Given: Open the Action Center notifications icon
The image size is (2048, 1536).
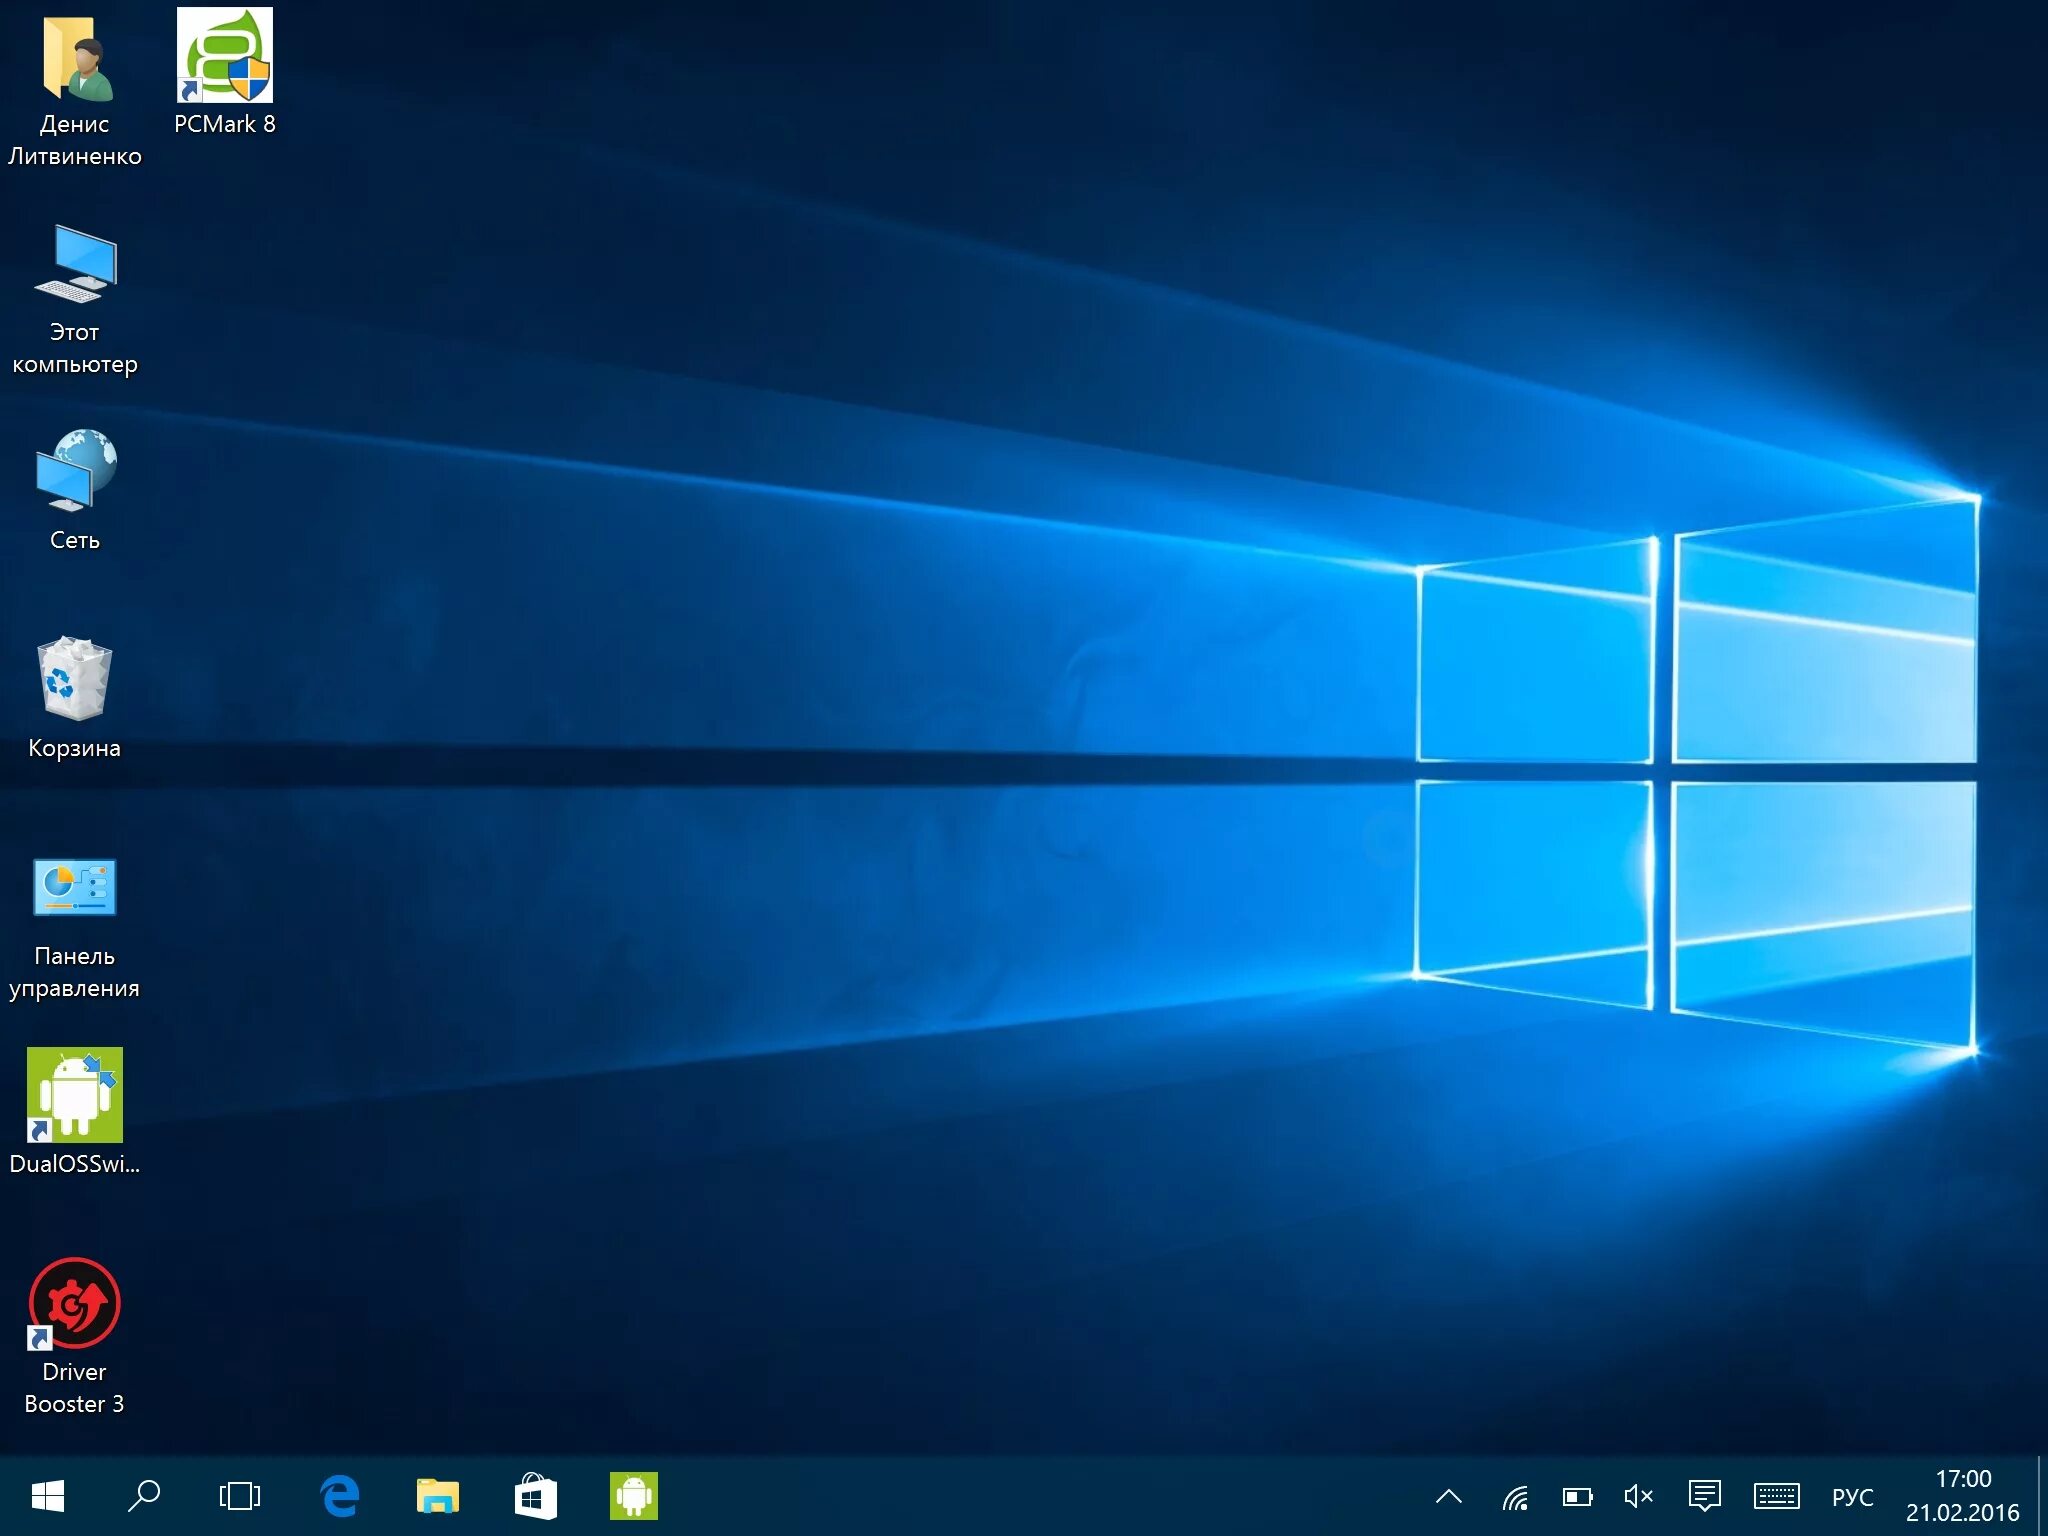Looking at the screenshot, I should [1705, 1497].
